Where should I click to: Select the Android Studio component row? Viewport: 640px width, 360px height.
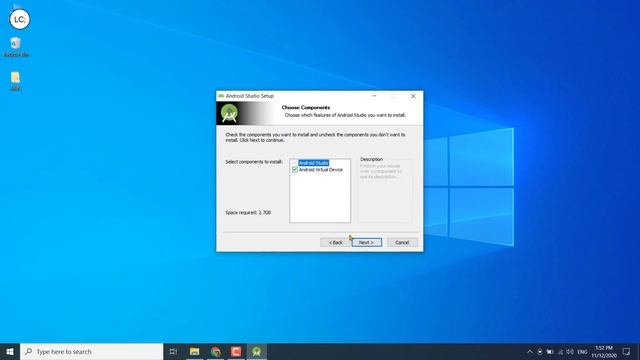pyautogui.click(x=313, y=163)
